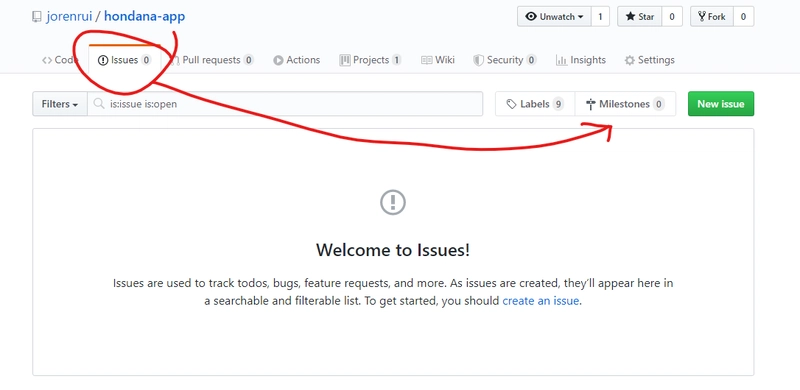Follow the 'create an issue' link

point(541,301)
